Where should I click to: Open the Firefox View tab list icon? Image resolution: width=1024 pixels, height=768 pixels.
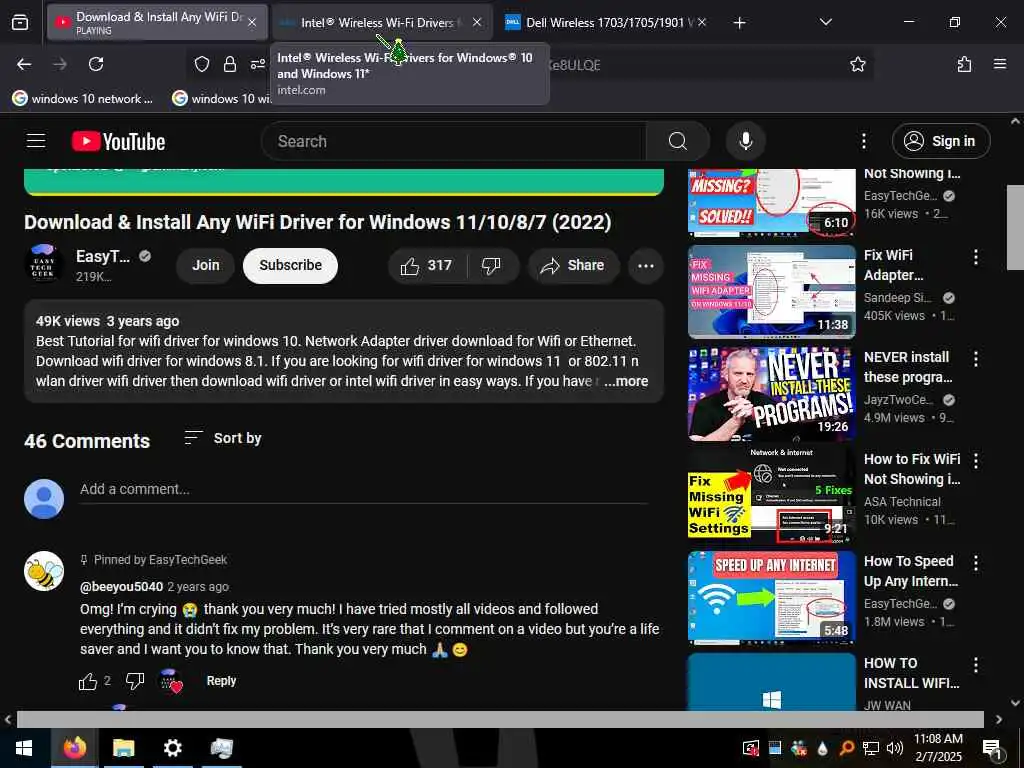(x=20, y=23)
